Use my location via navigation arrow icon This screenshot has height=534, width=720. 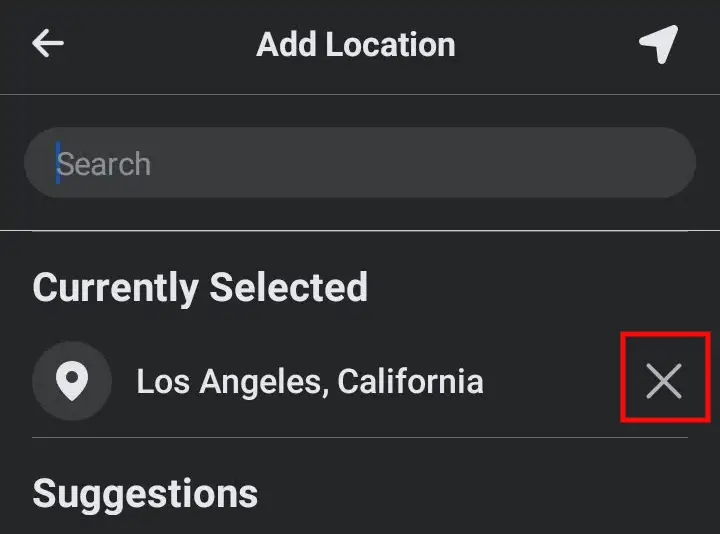pos(659,44)
